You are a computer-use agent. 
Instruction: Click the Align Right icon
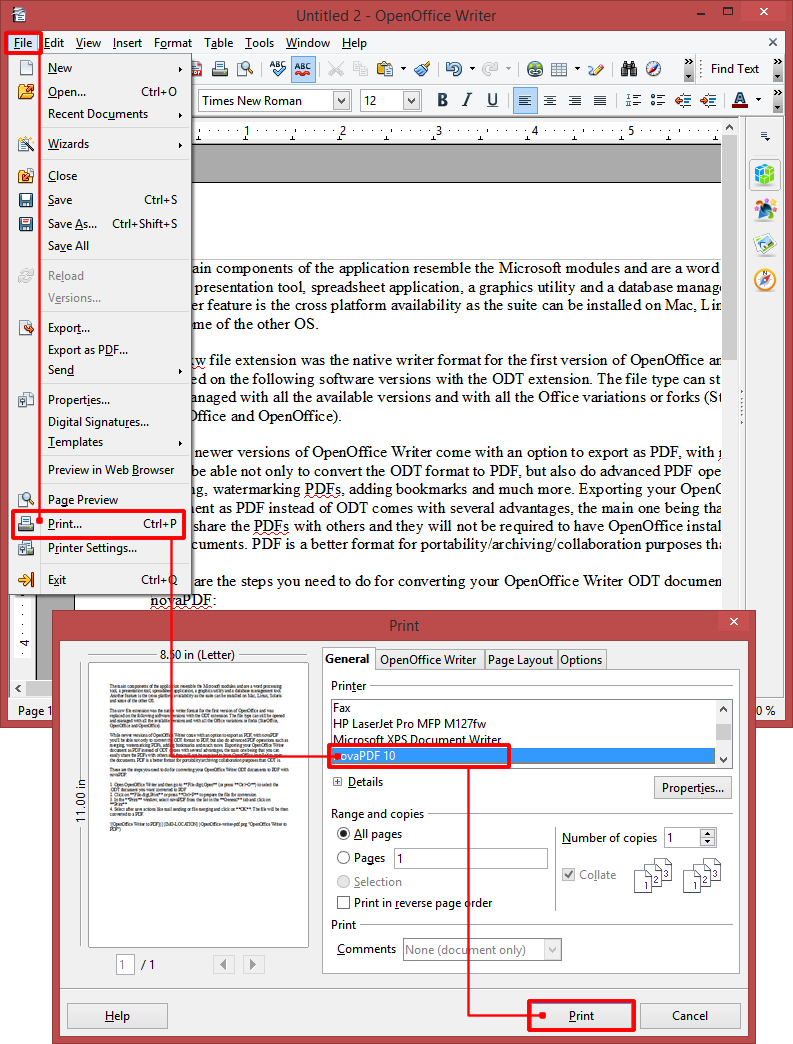pos(575,101)
